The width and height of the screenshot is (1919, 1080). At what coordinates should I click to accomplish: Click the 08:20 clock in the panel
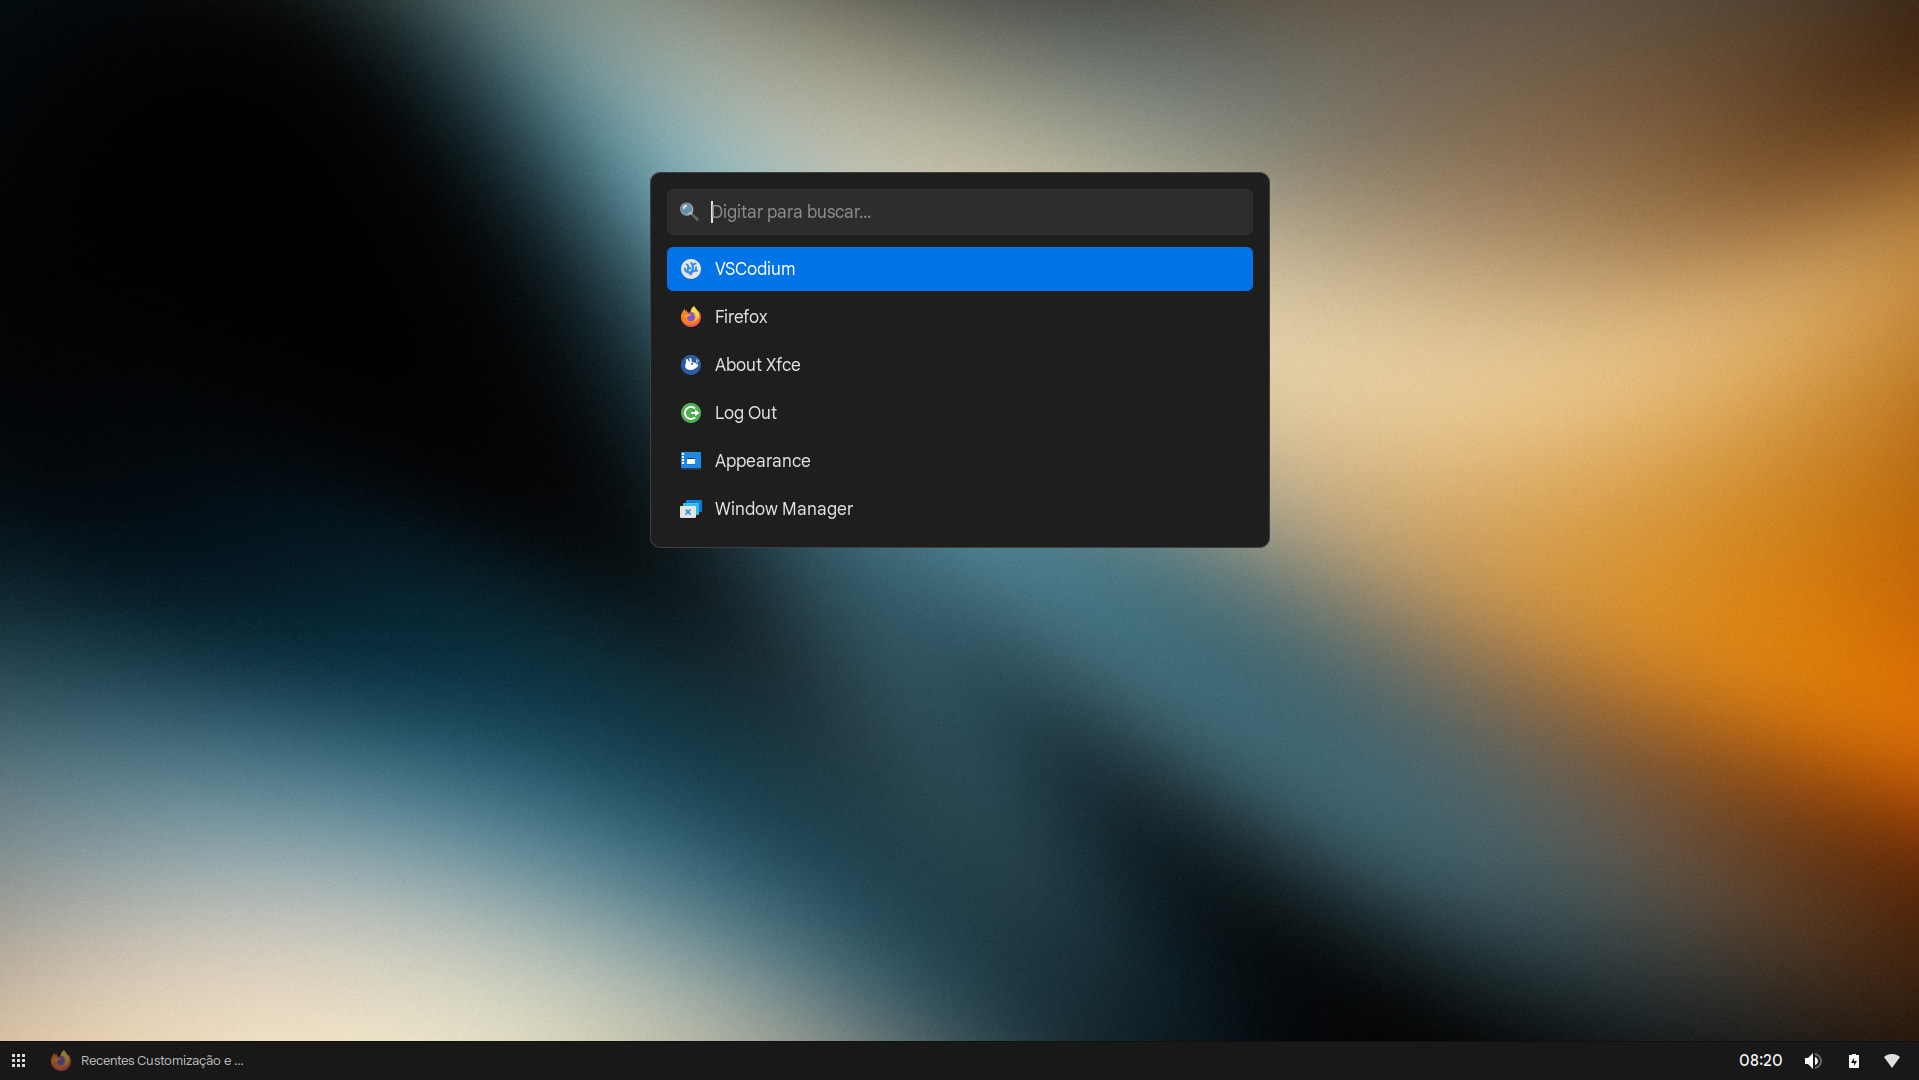tap(1760, 1060)
